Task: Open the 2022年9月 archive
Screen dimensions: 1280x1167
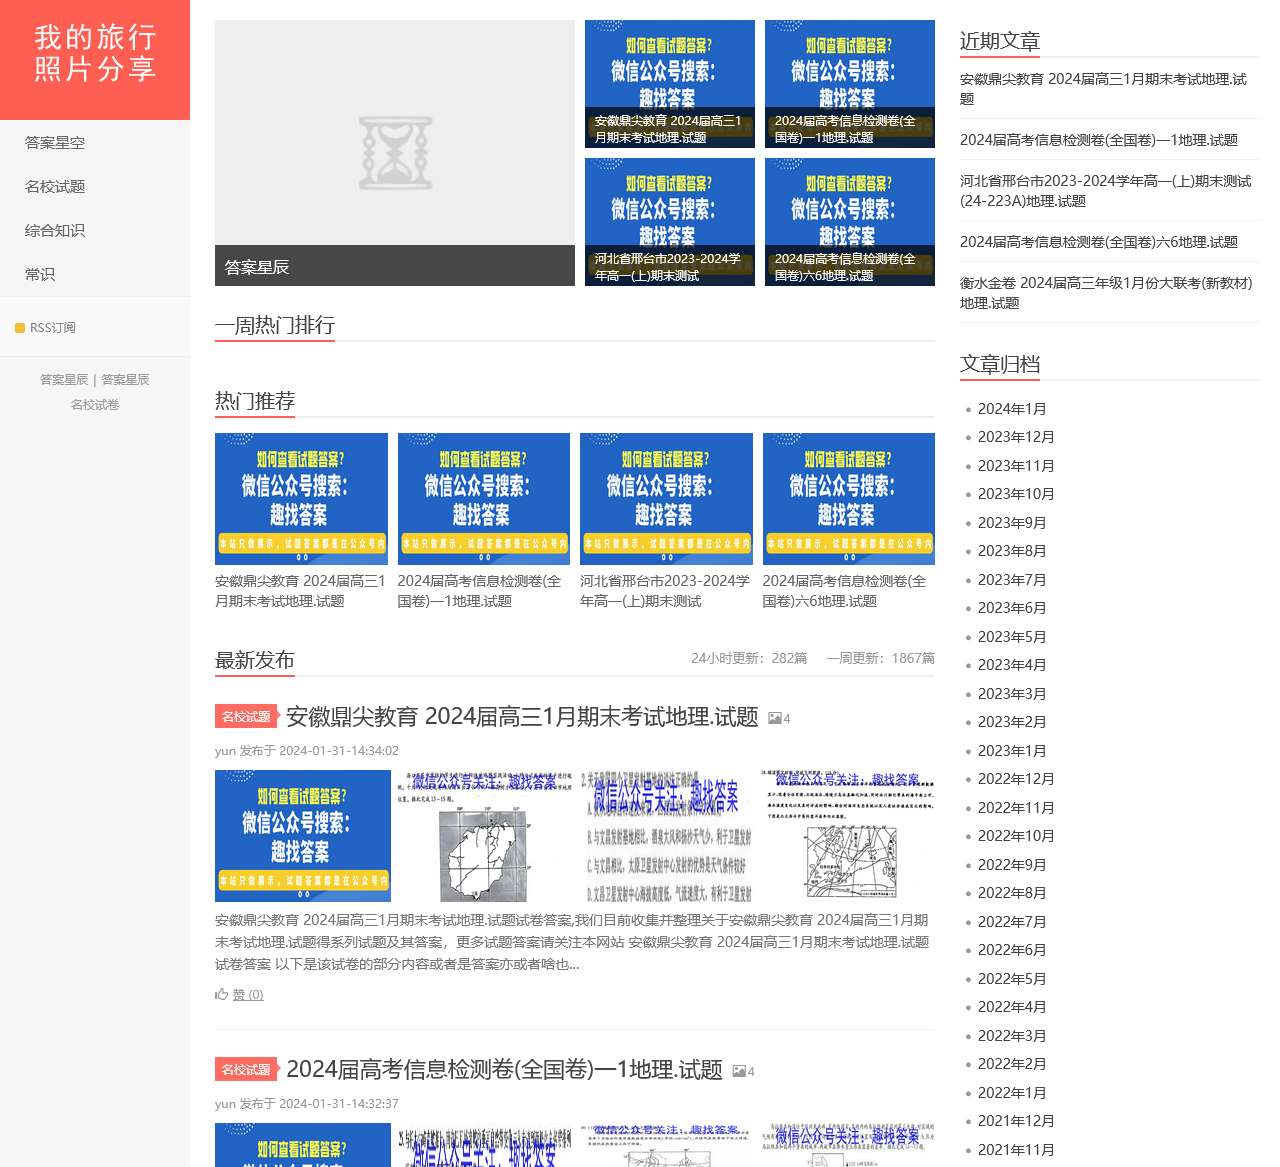Action: point(1012,865)
